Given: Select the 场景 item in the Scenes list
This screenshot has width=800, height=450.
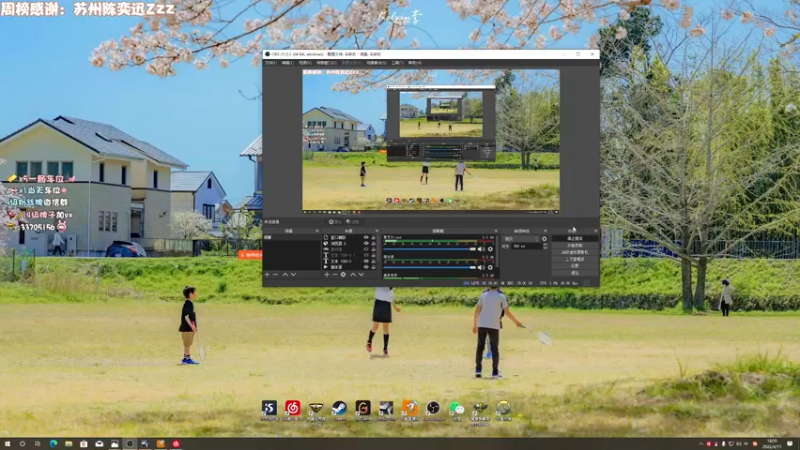Looking at the screenshot, I should pos(292,237).
